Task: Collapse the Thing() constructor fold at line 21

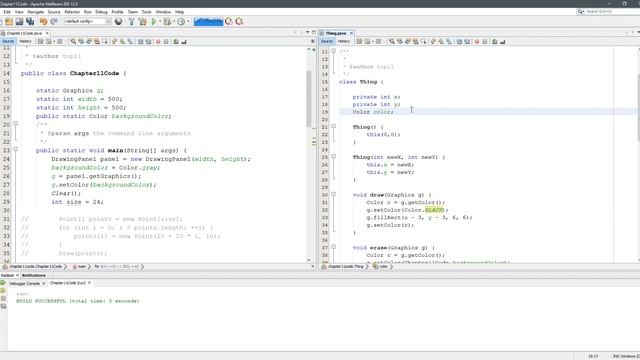Action: tap(333, 127)
